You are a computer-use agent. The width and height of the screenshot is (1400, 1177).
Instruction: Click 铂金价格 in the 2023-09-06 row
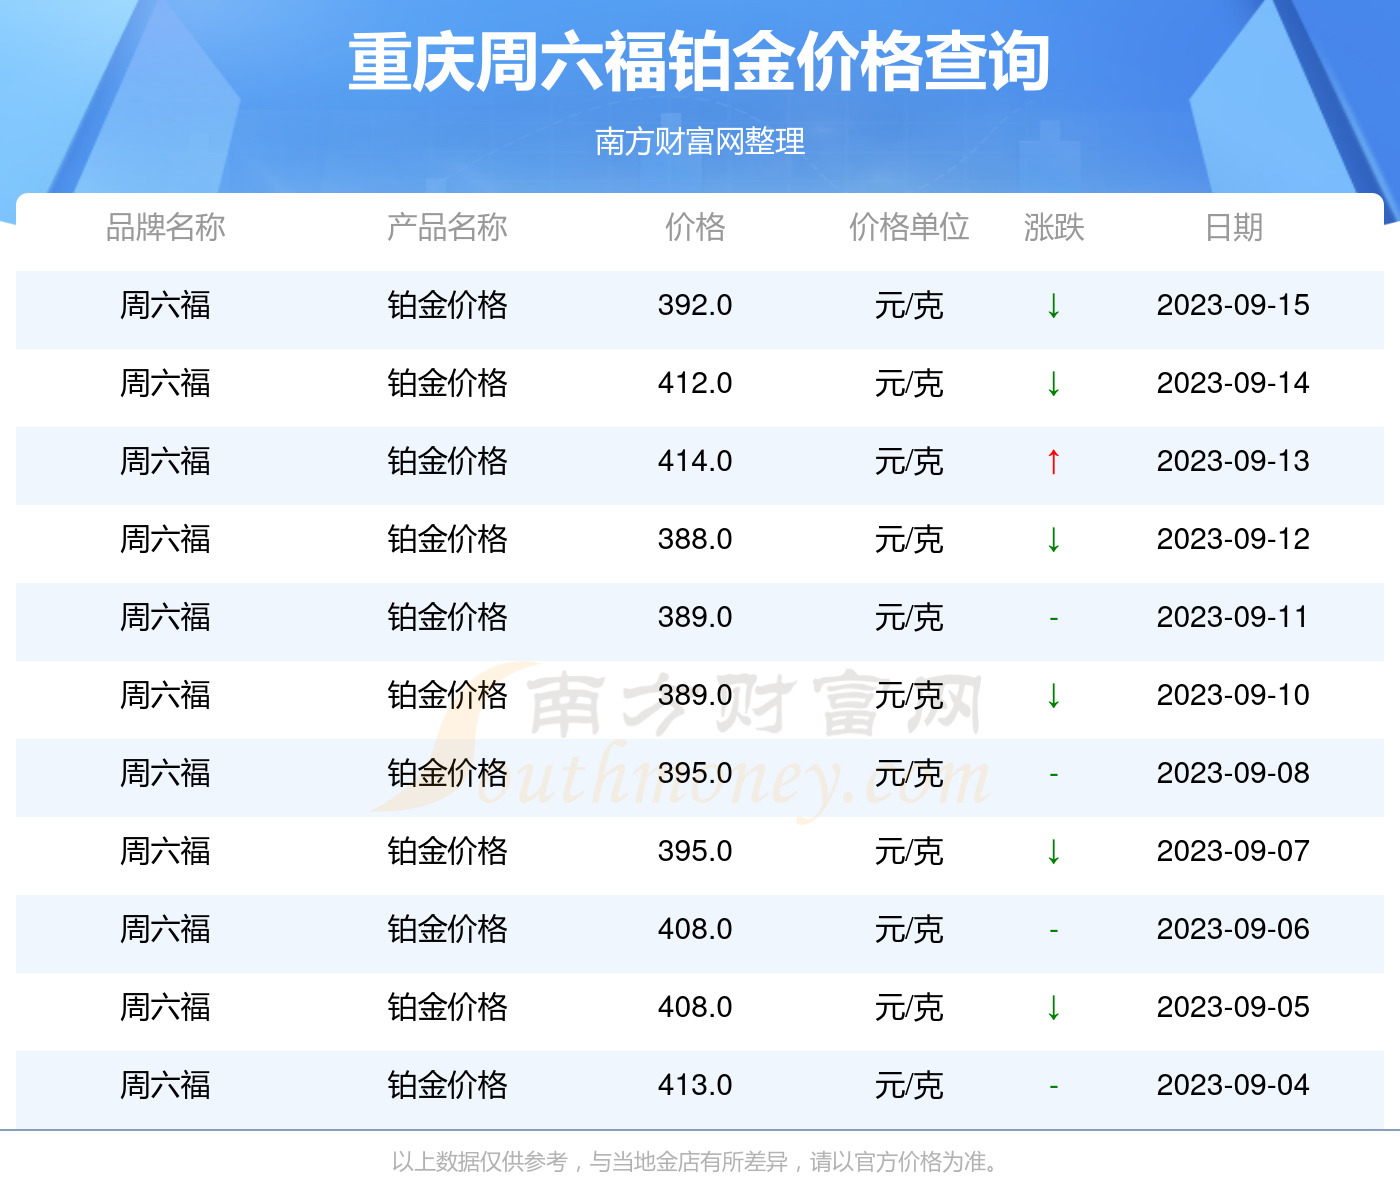447,929
